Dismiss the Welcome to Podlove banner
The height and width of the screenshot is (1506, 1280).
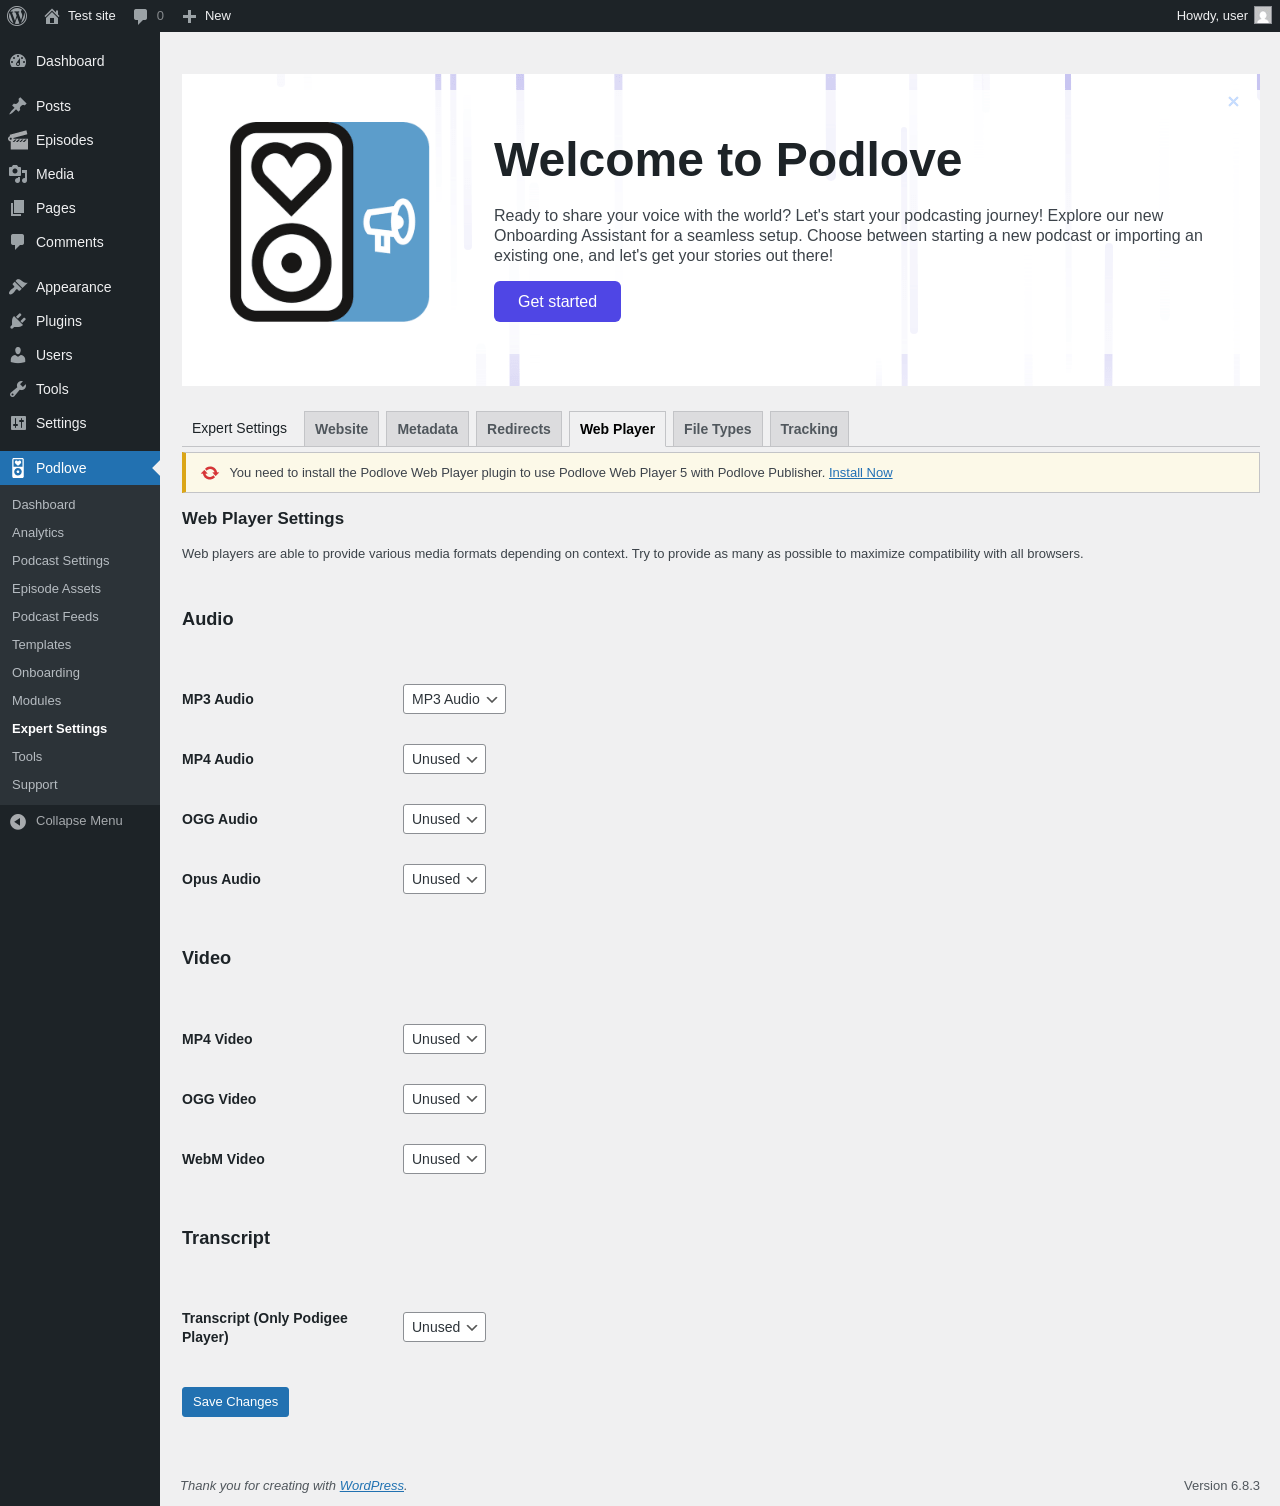[x=1233, y=101]
